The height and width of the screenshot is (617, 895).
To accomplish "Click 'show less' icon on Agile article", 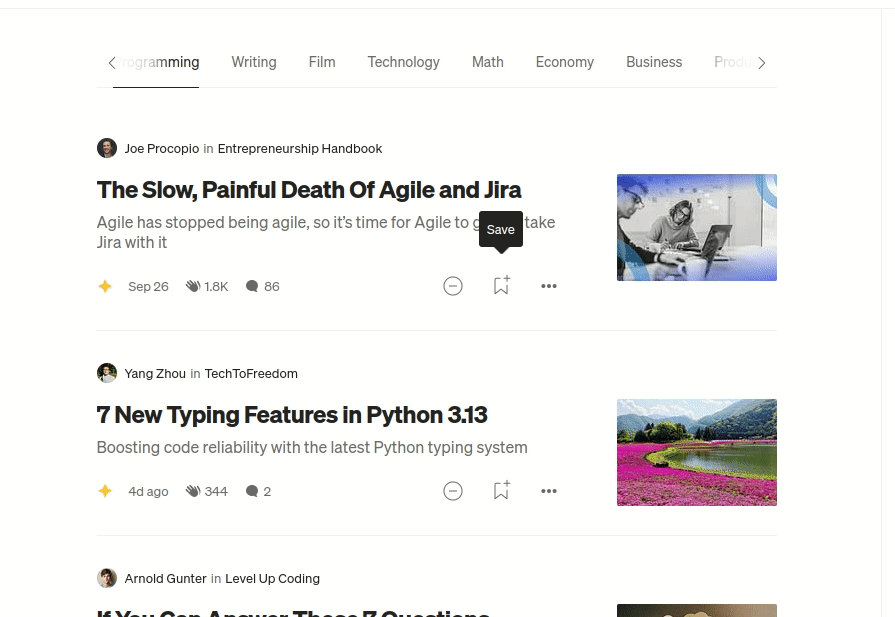I will coord(453,286).
